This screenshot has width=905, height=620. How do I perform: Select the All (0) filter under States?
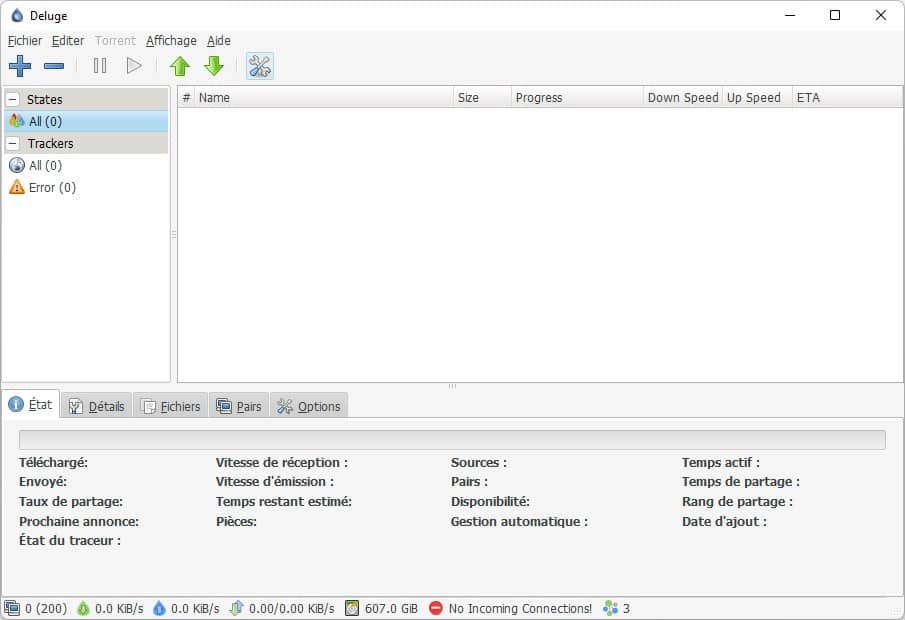pos(87,121)
